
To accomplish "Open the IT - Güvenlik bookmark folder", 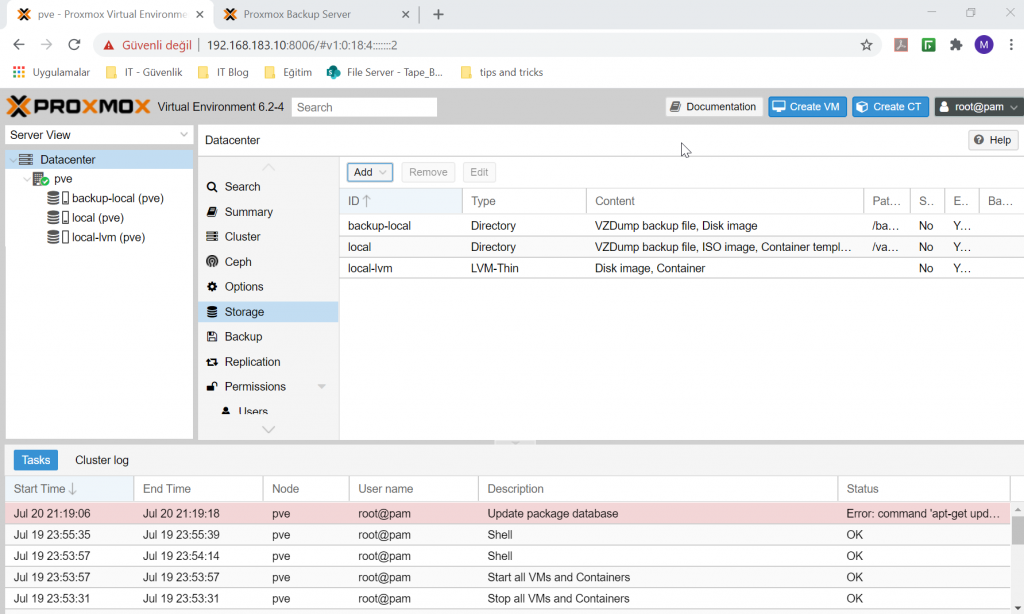I will pos(144,72).
